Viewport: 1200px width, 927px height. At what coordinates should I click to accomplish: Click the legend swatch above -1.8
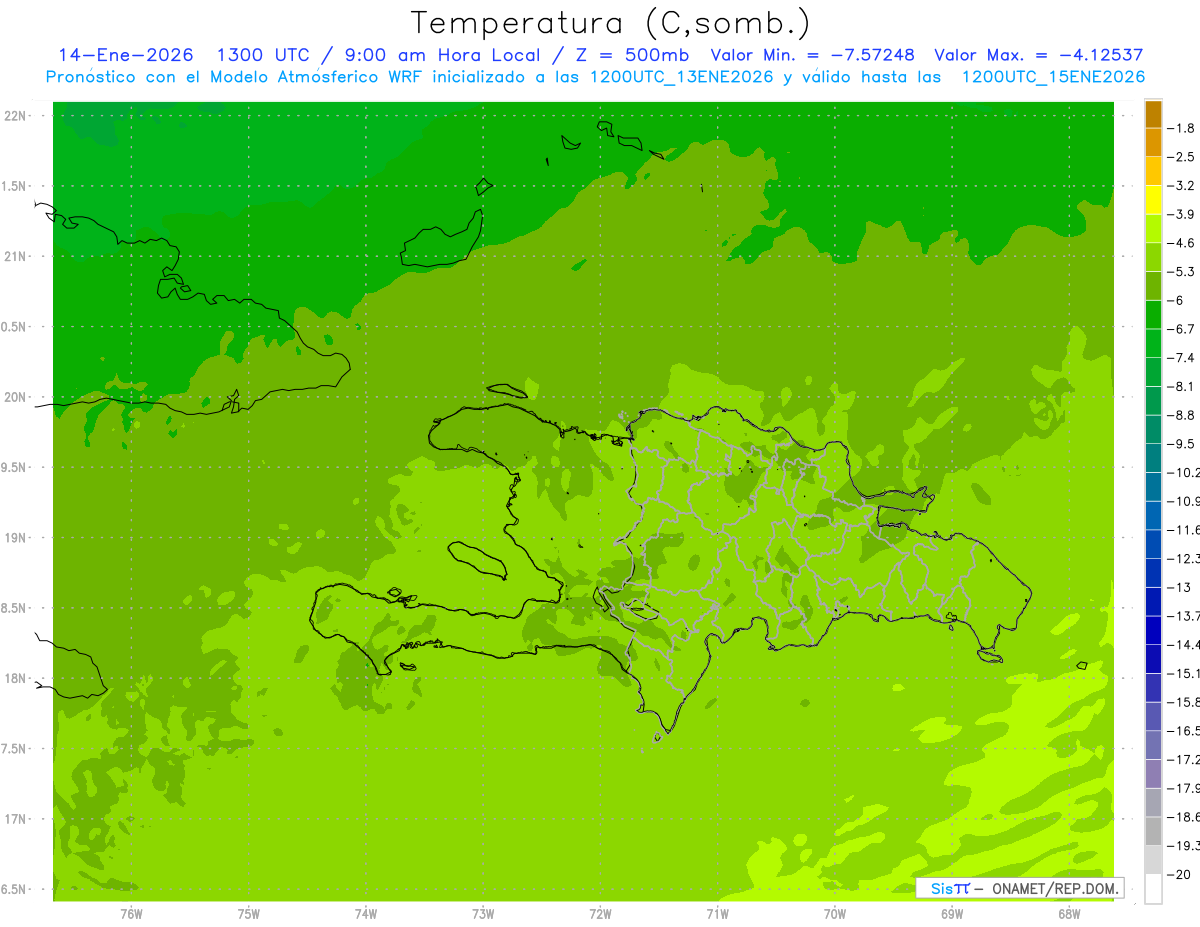(x=1153, y=113)
